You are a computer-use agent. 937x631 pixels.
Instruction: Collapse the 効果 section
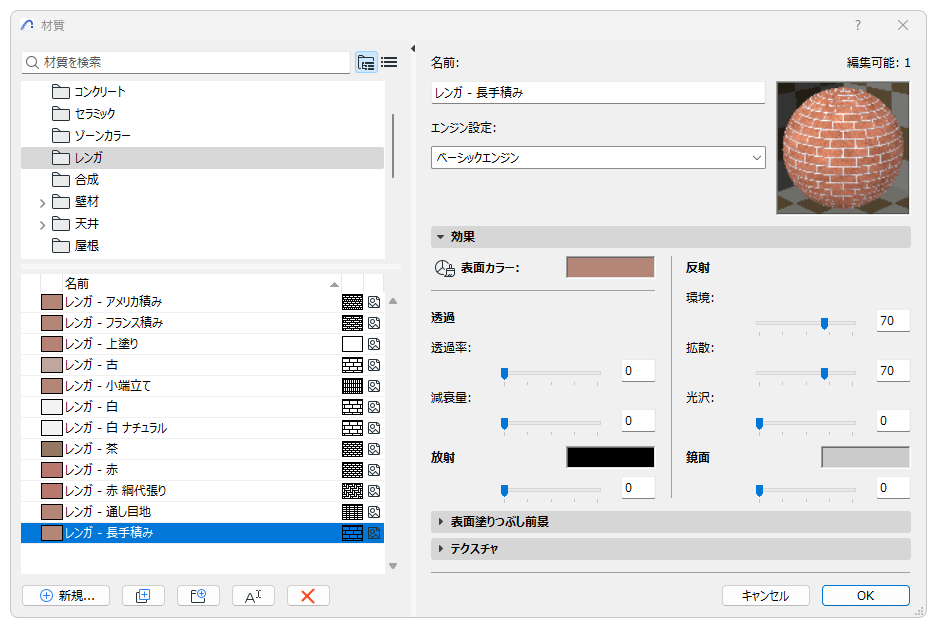(x=440, y=236)
